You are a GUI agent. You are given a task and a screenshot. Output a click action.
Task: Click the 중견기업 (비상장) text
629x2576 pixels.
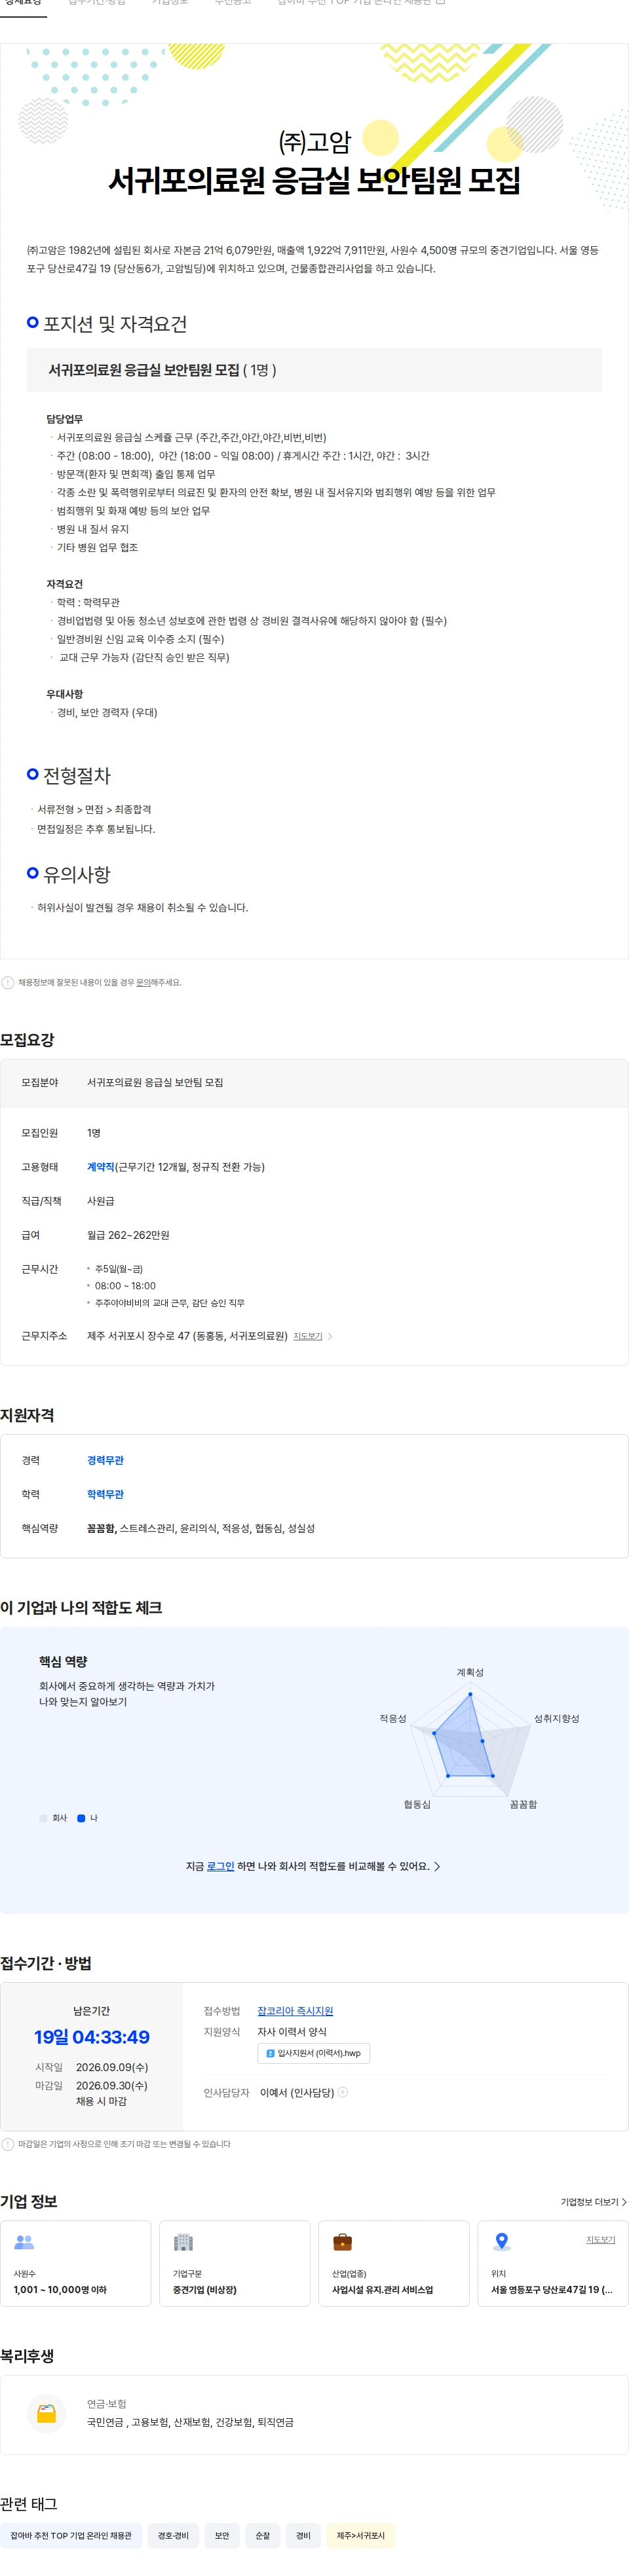coord(205,2289)
